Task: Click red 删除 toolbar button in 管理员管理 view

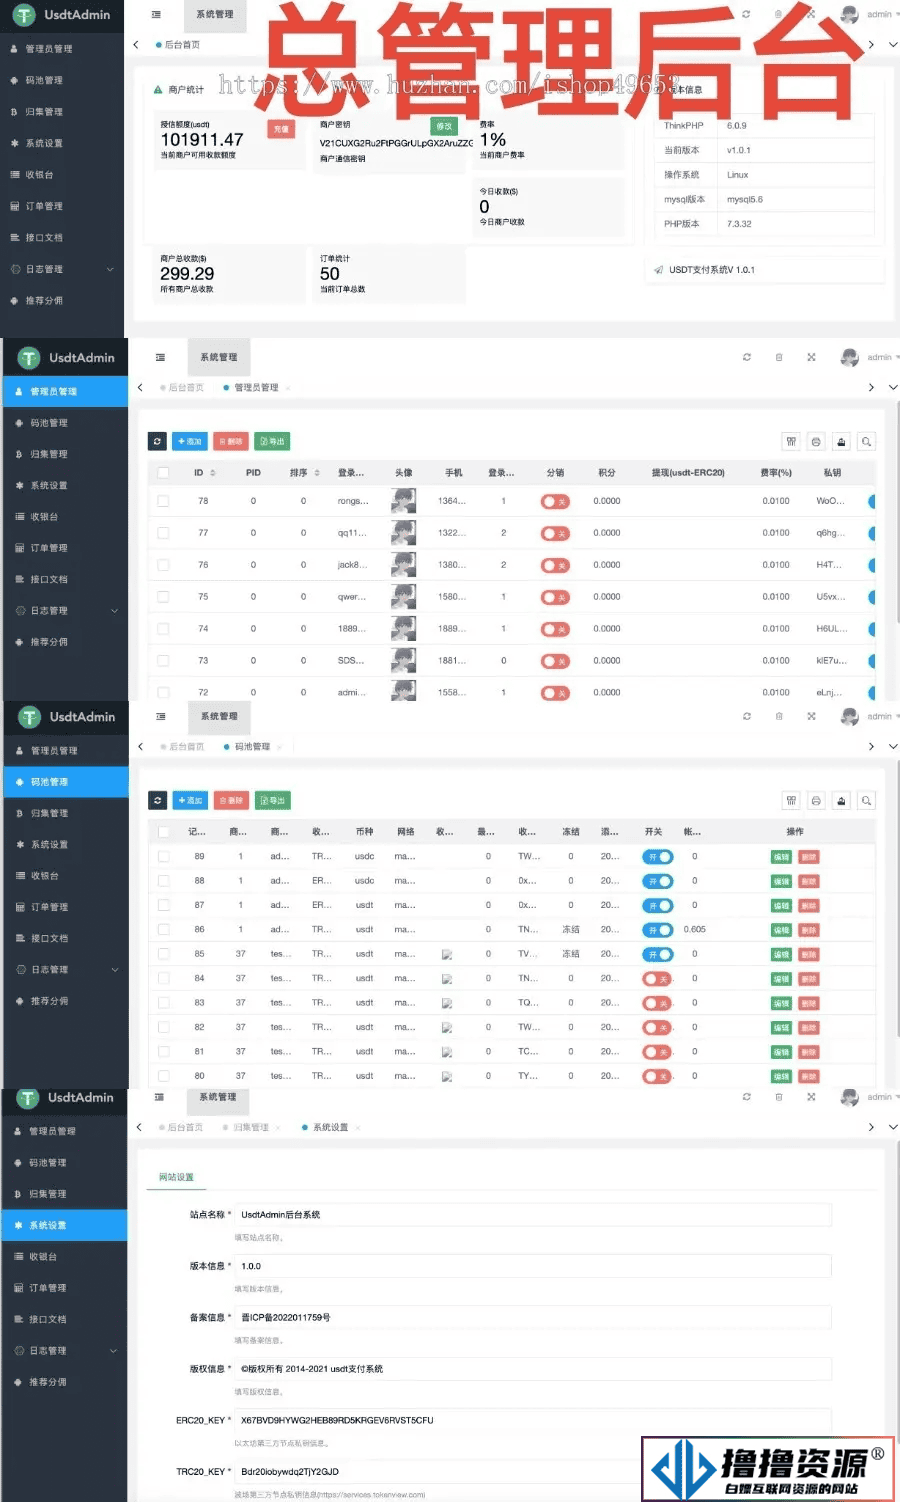Action: (231, 441)
